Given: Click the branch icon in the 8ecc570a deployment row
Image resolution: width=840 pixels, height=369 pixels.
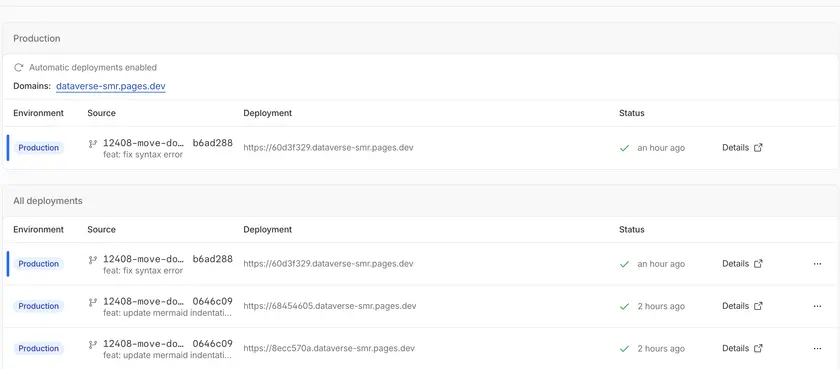Looking at the screenshot, I should (93, 344).
